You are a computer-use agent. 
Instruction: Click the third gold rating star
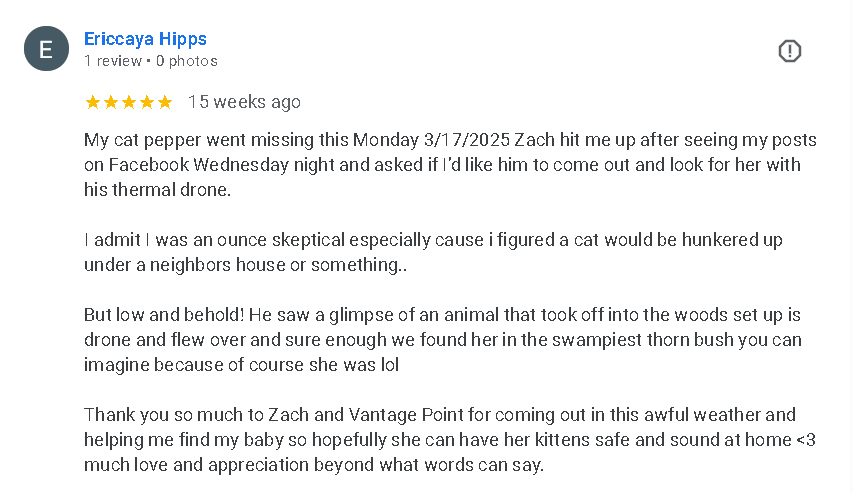(x=129, y=102)
